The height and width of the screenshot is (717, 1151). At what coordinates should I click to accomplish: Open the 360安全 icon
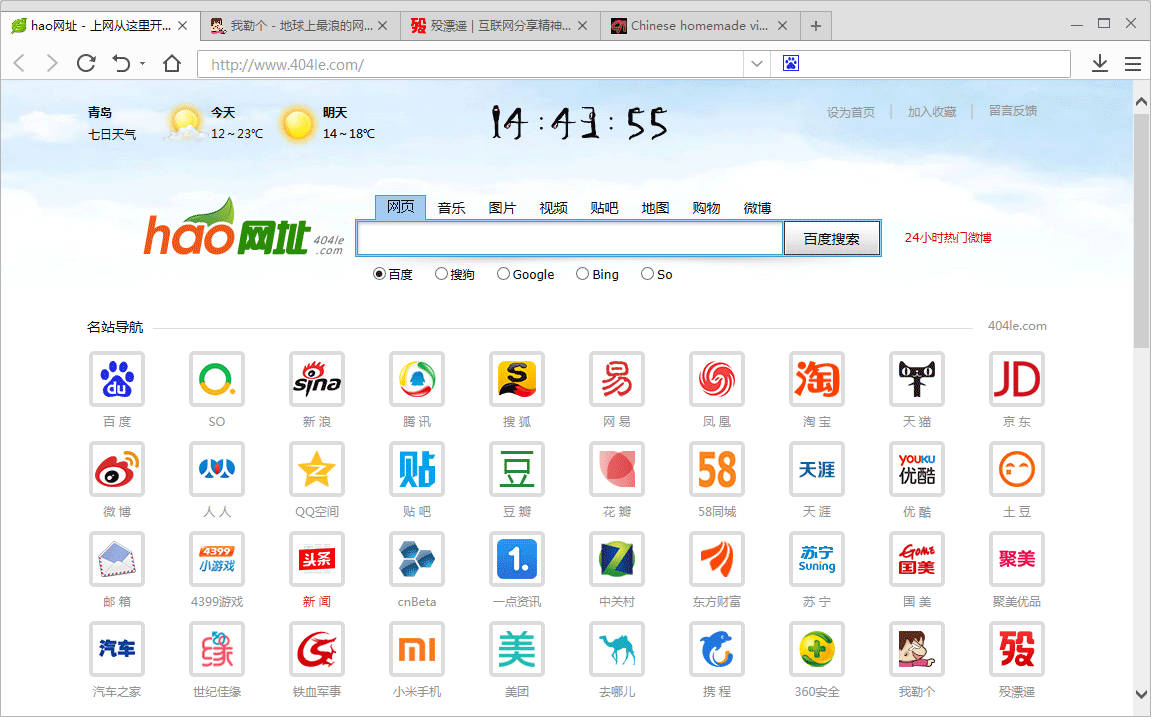pyautogui.click(x=817, y=649)
